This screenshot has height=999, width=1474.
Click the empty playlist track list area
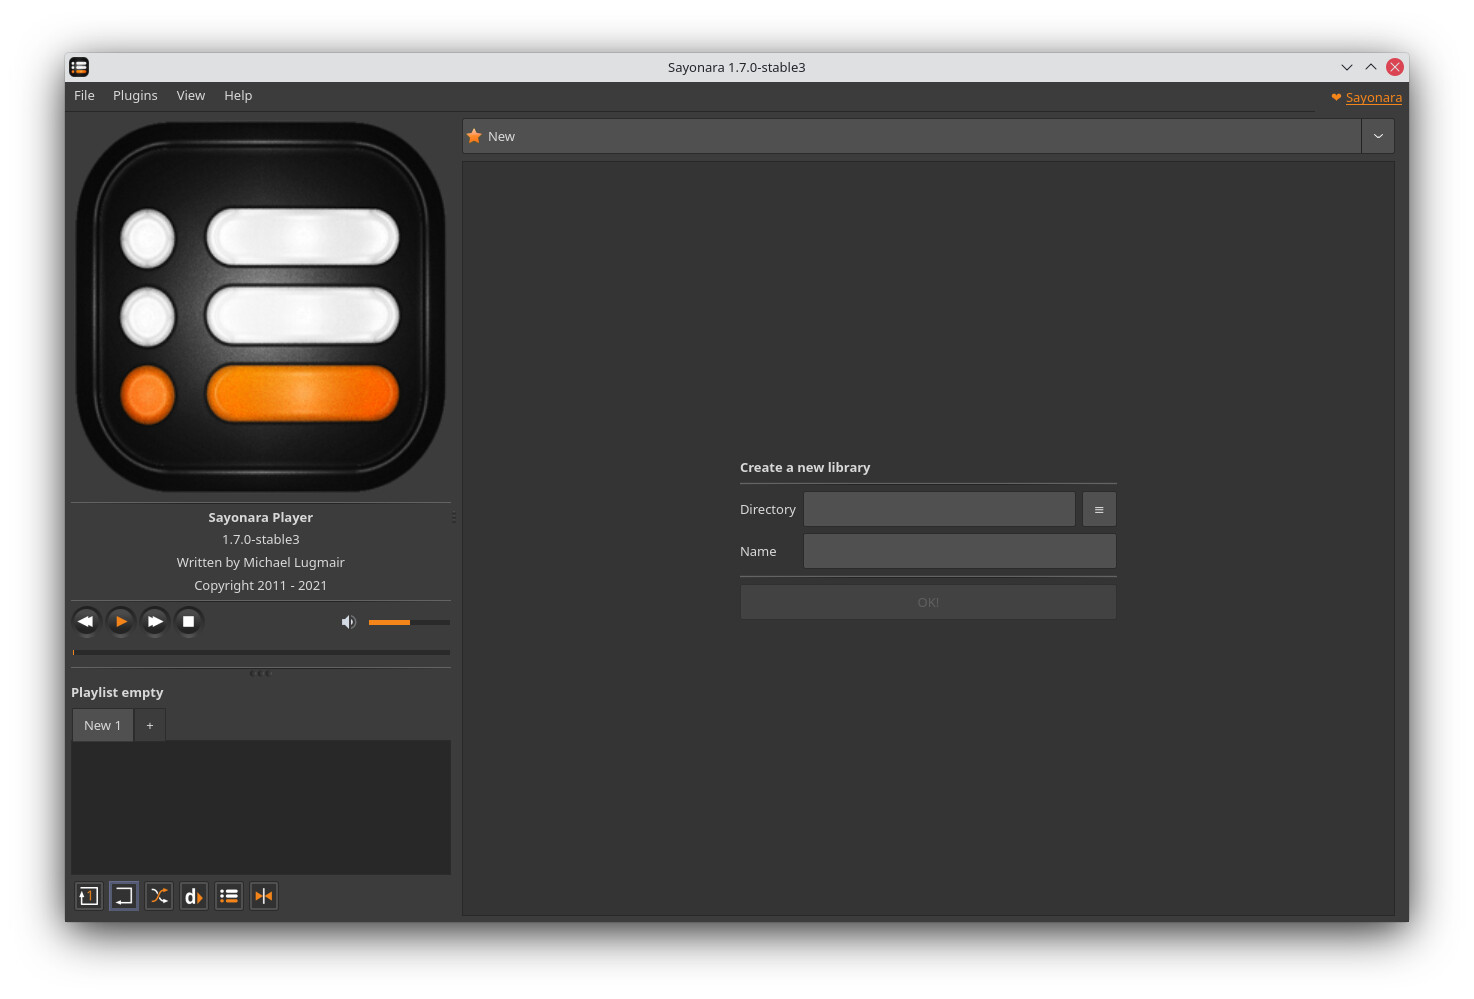[x=261, y=808]
